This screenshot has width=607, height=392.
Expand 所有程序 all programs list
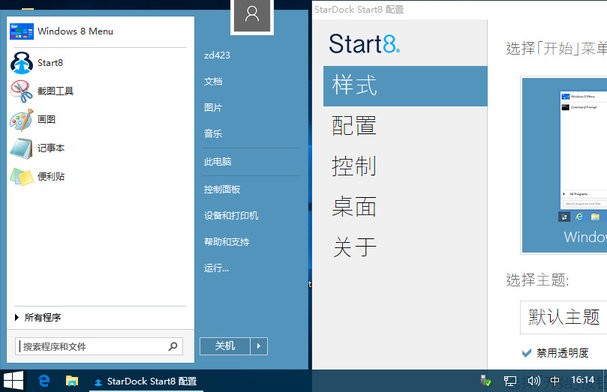pos(38,318)
